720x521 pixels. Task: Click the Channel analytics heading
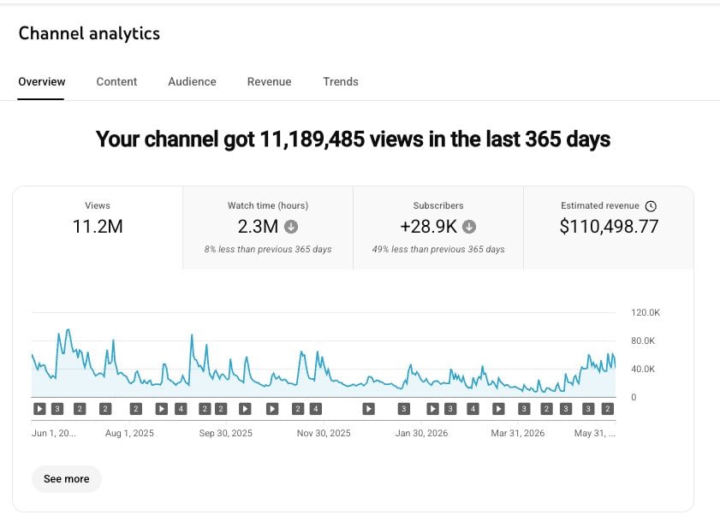tap(89, 34)
